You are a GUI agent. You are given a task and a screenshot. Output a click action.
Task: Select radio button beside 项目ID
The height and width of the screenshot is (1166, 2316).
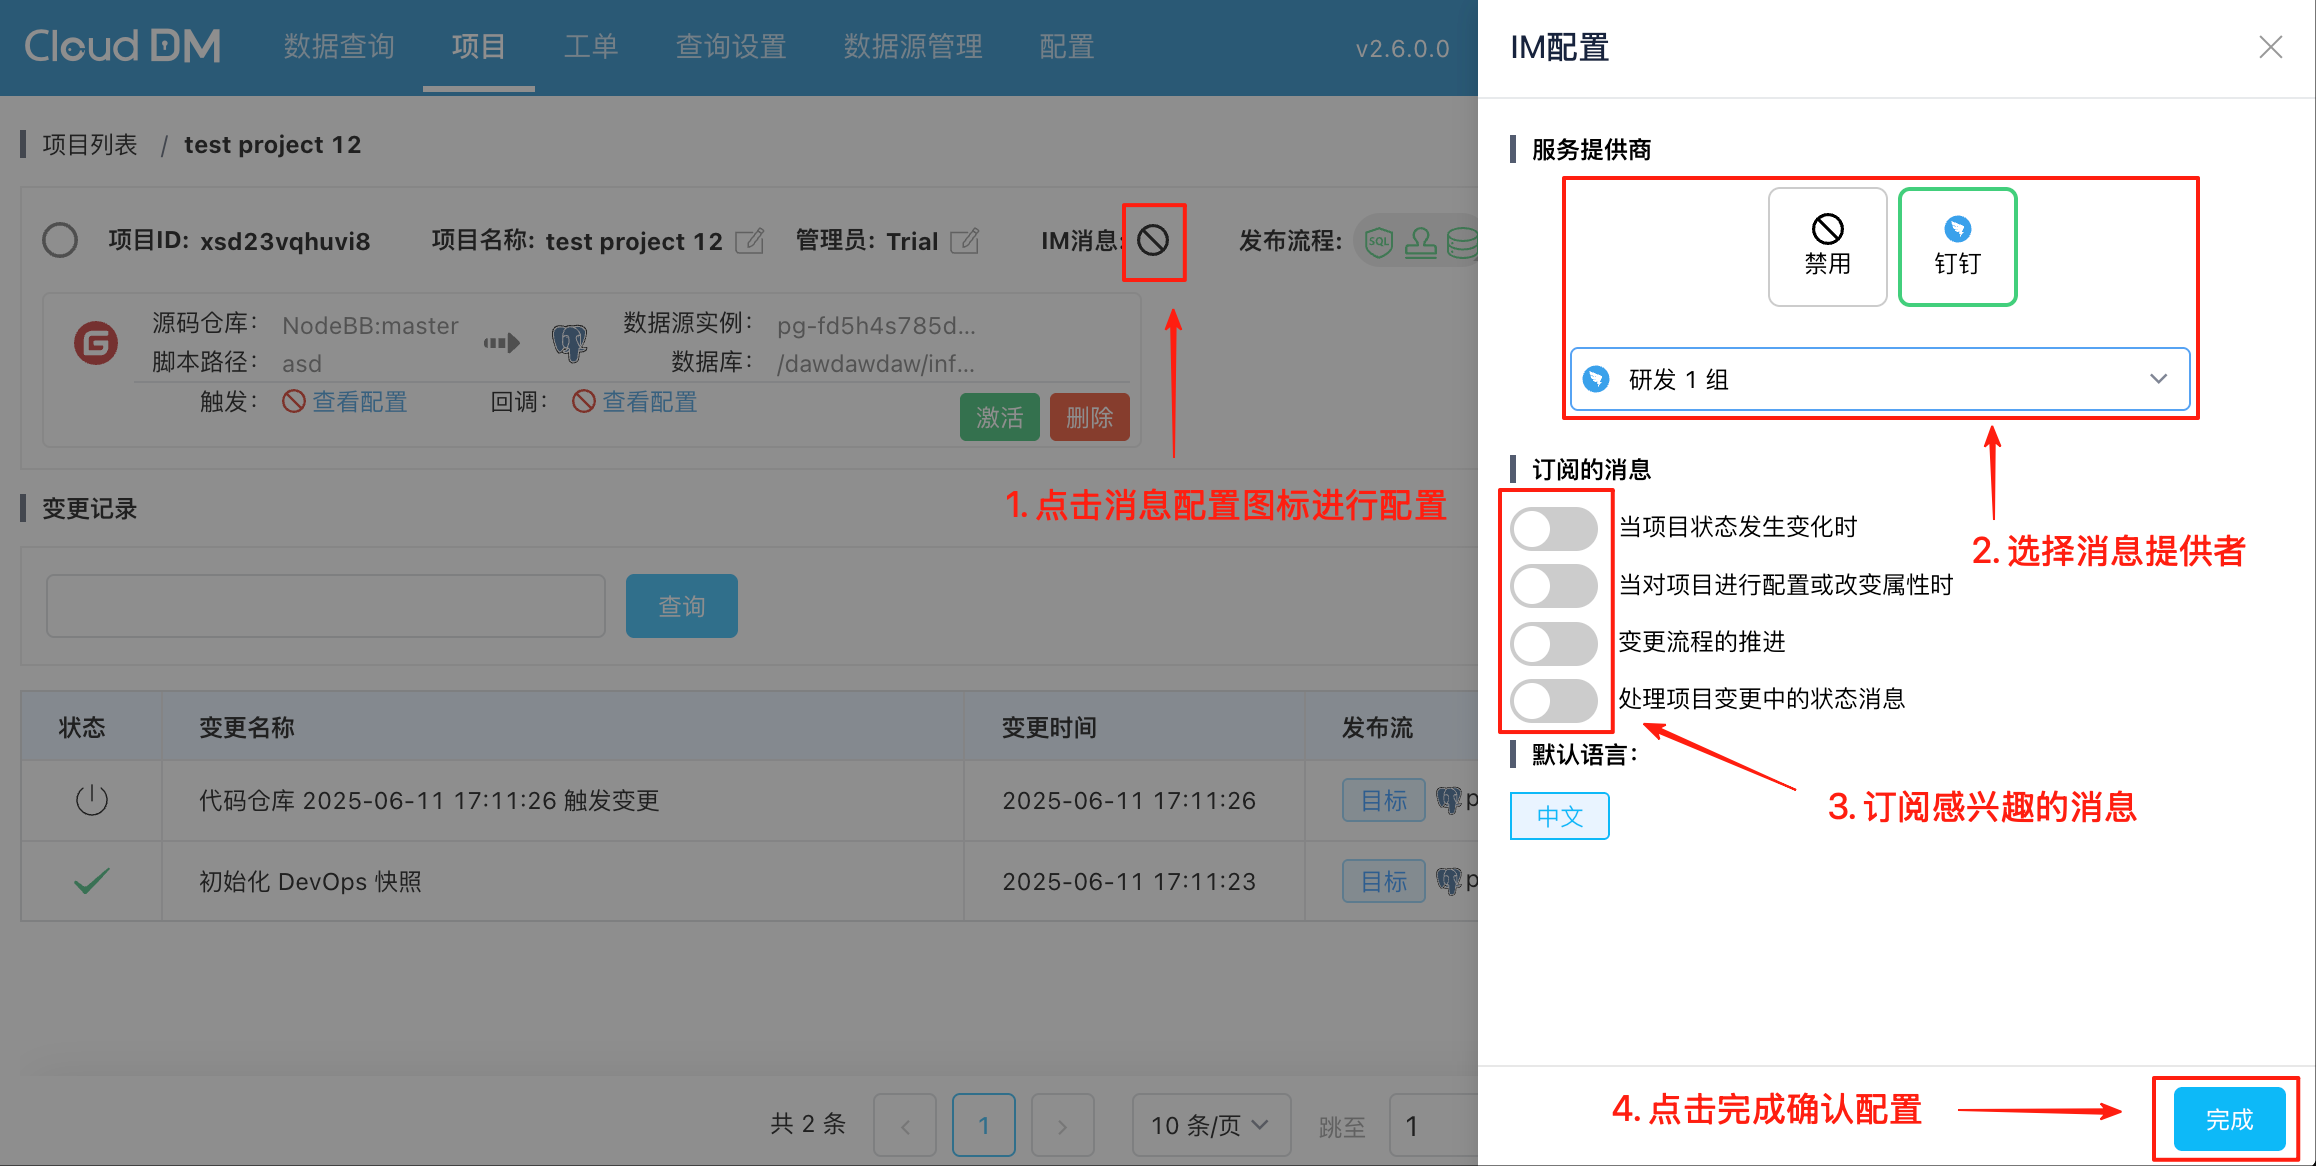pyautogui.click(x=60, y=241)
